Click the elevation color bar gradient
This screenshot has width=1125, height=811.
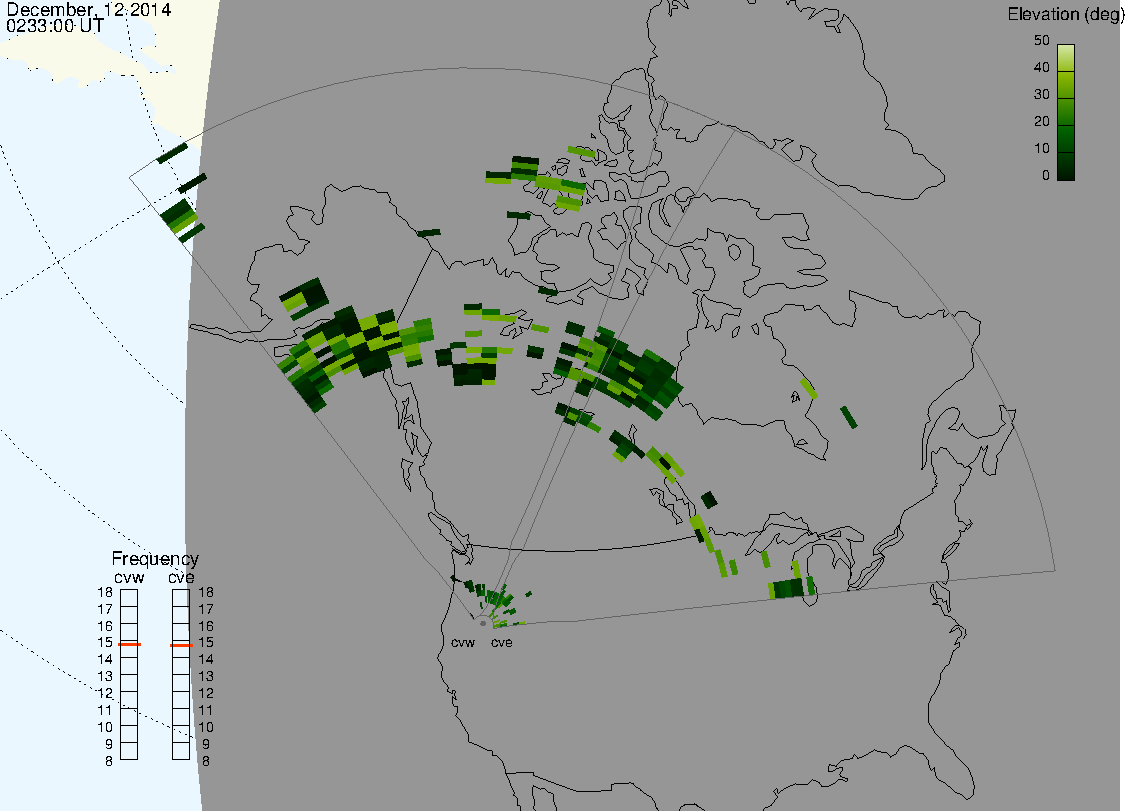pos(1066,113)
